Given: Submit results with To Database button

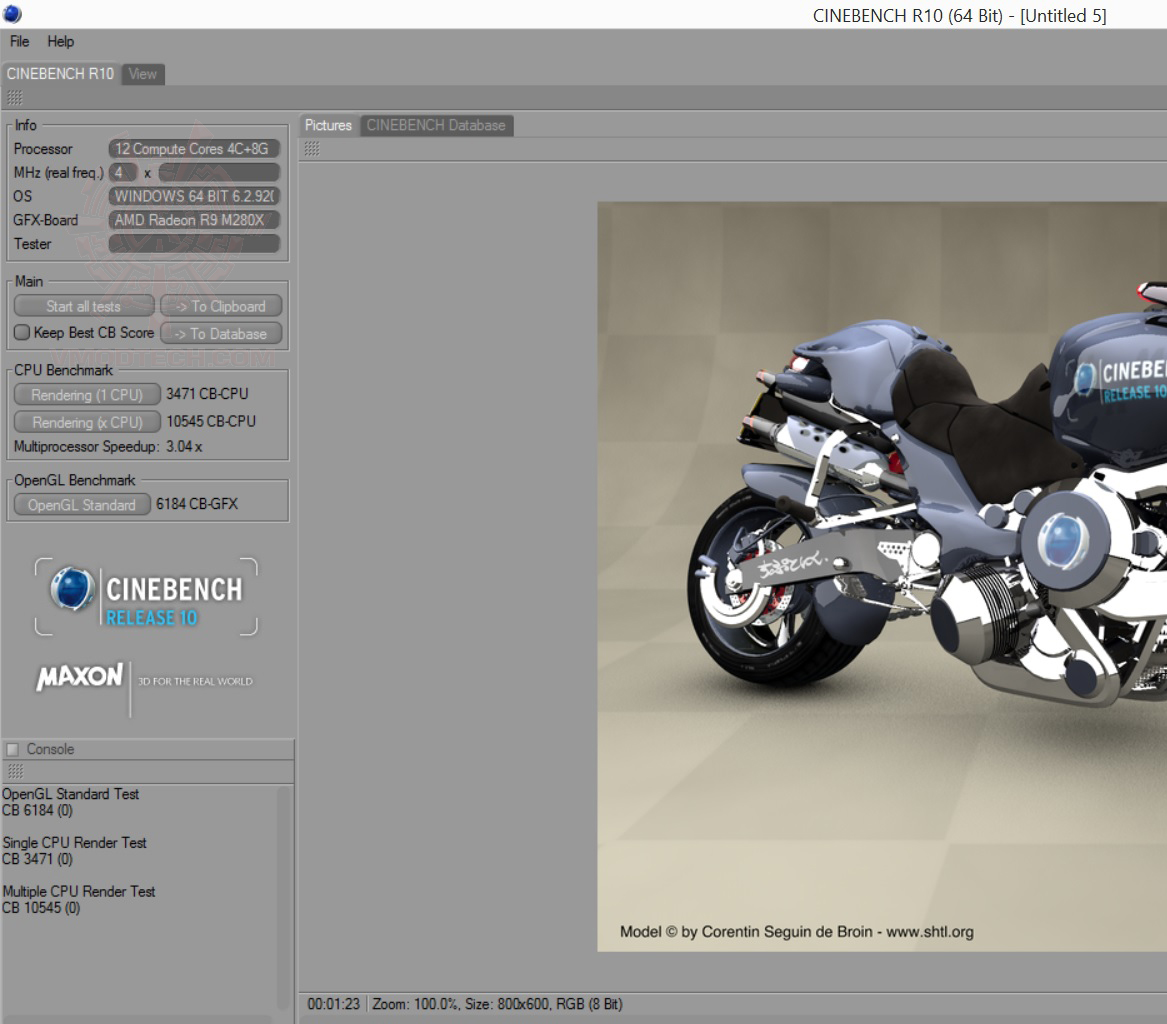Looking at the screenshot, I should tap(221, 333).
